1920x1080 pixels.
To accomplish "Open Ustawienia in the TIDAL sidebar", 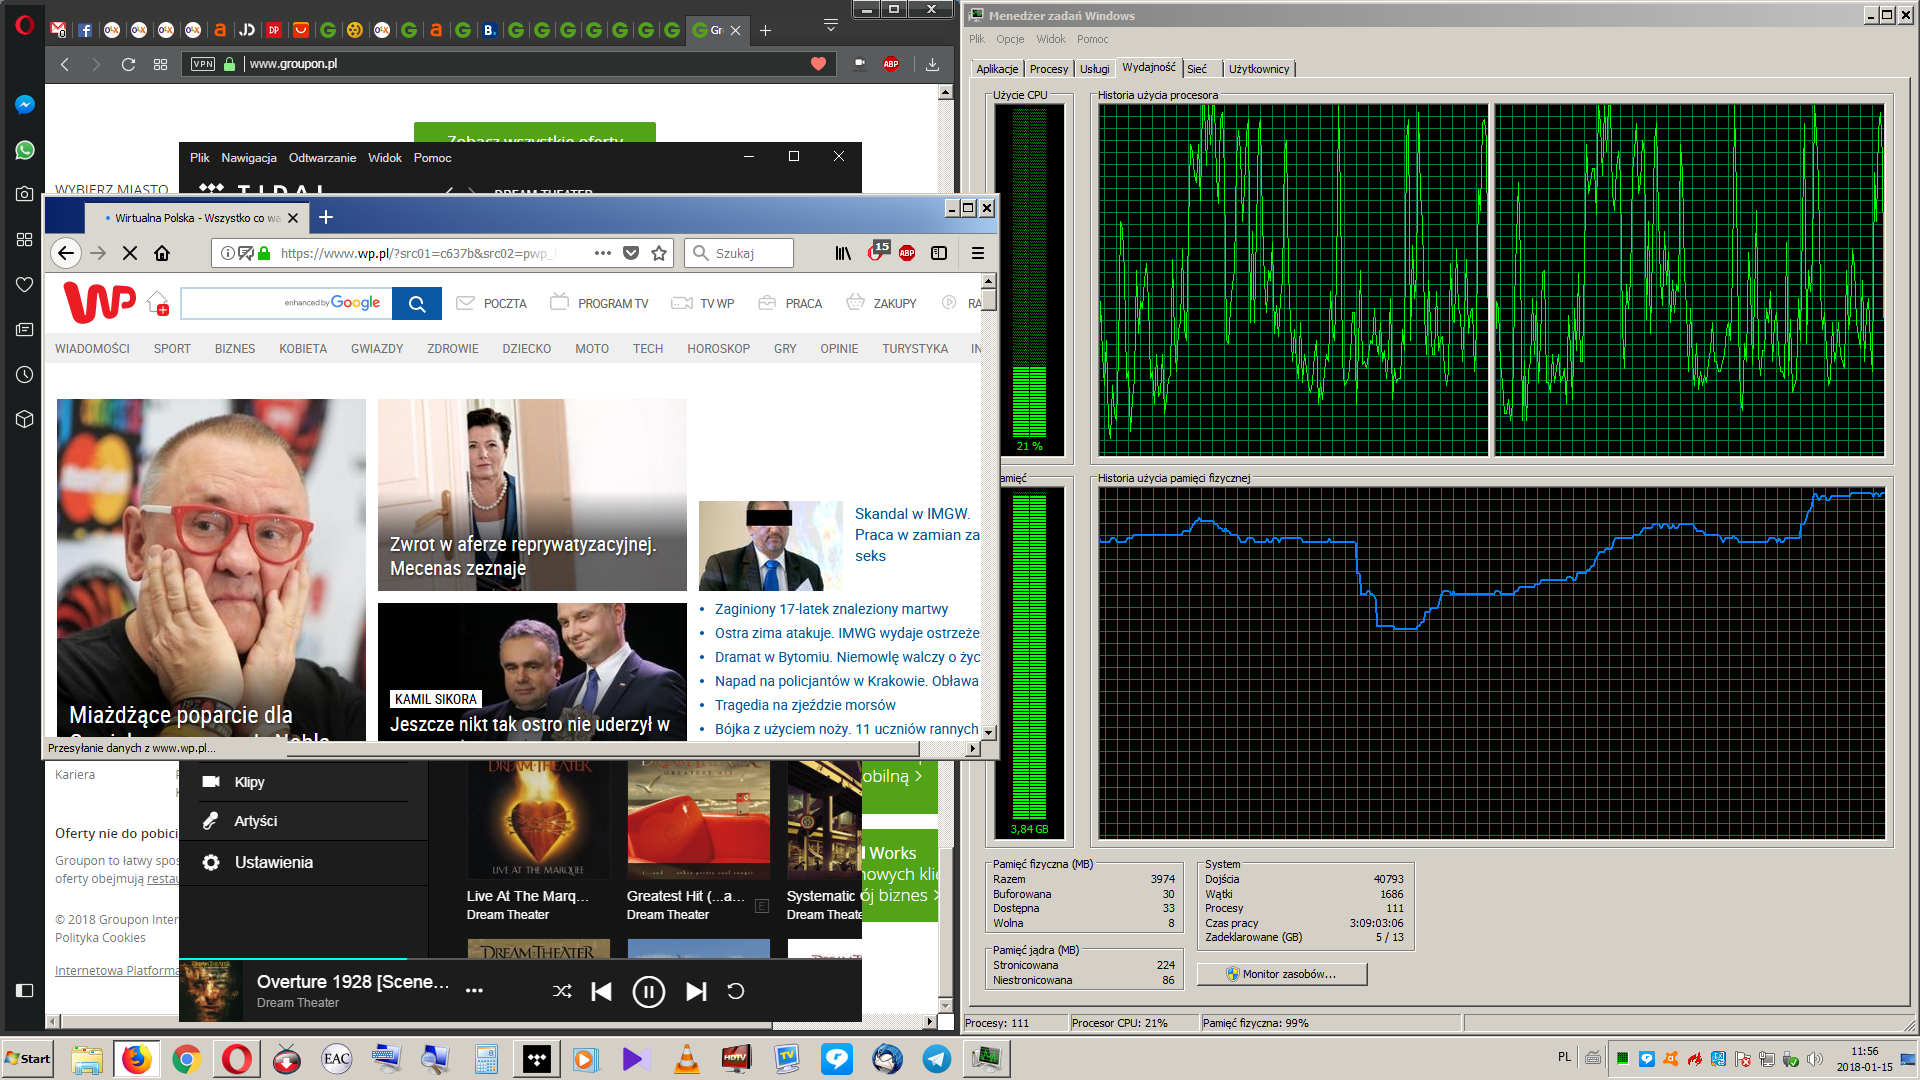I will 273,862.
